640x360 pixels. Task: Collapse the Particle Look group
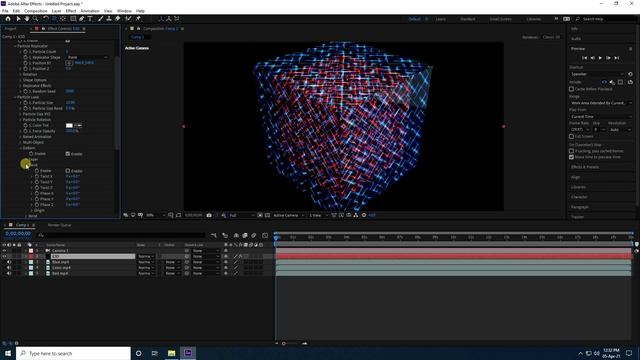click(x=15, y=97)
